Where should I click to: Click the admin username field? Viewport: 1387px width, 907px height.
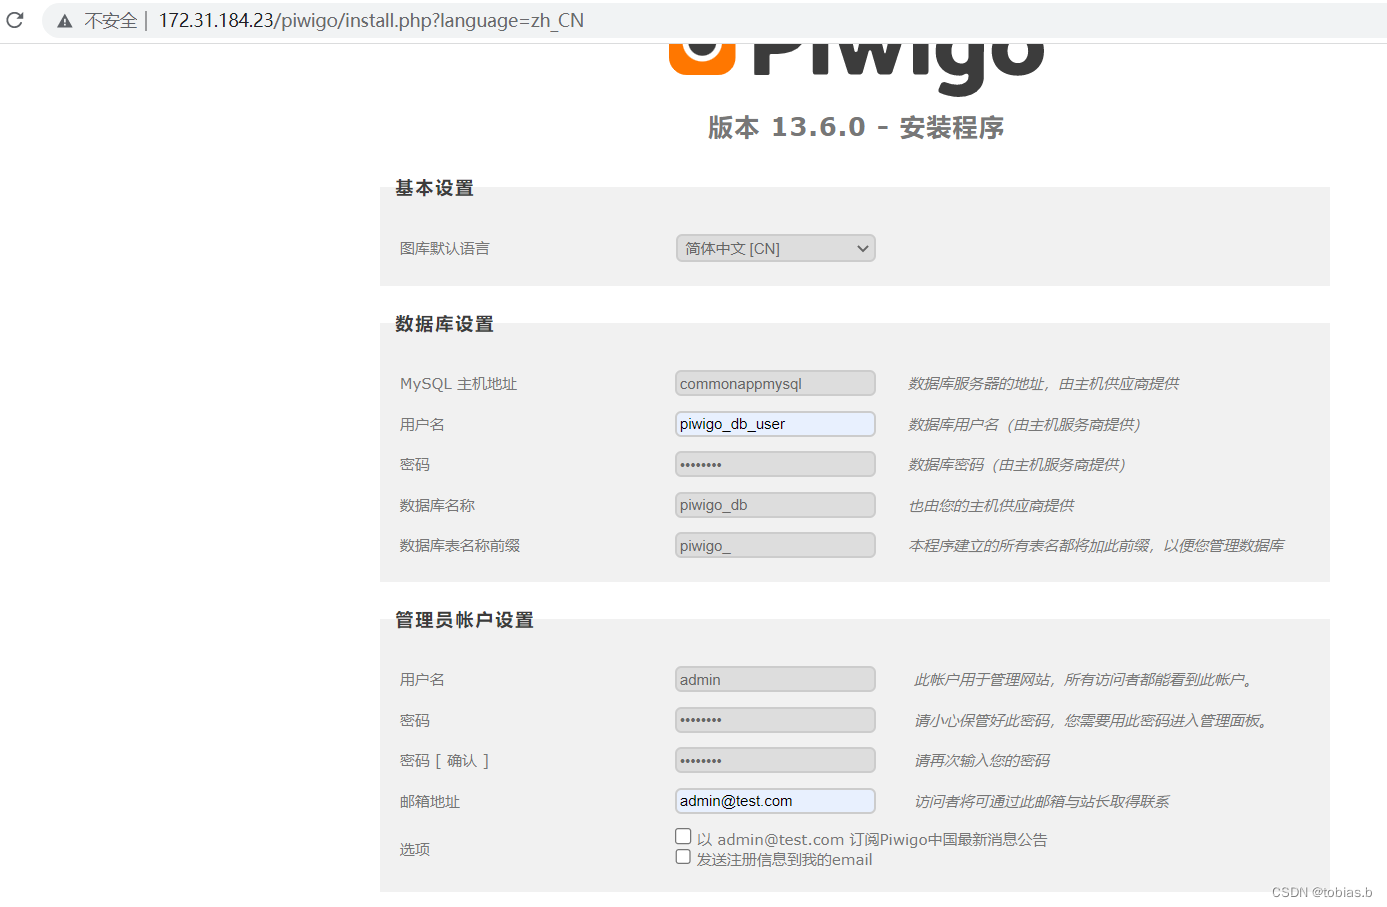pyautogui.click(x=775, y=679)
